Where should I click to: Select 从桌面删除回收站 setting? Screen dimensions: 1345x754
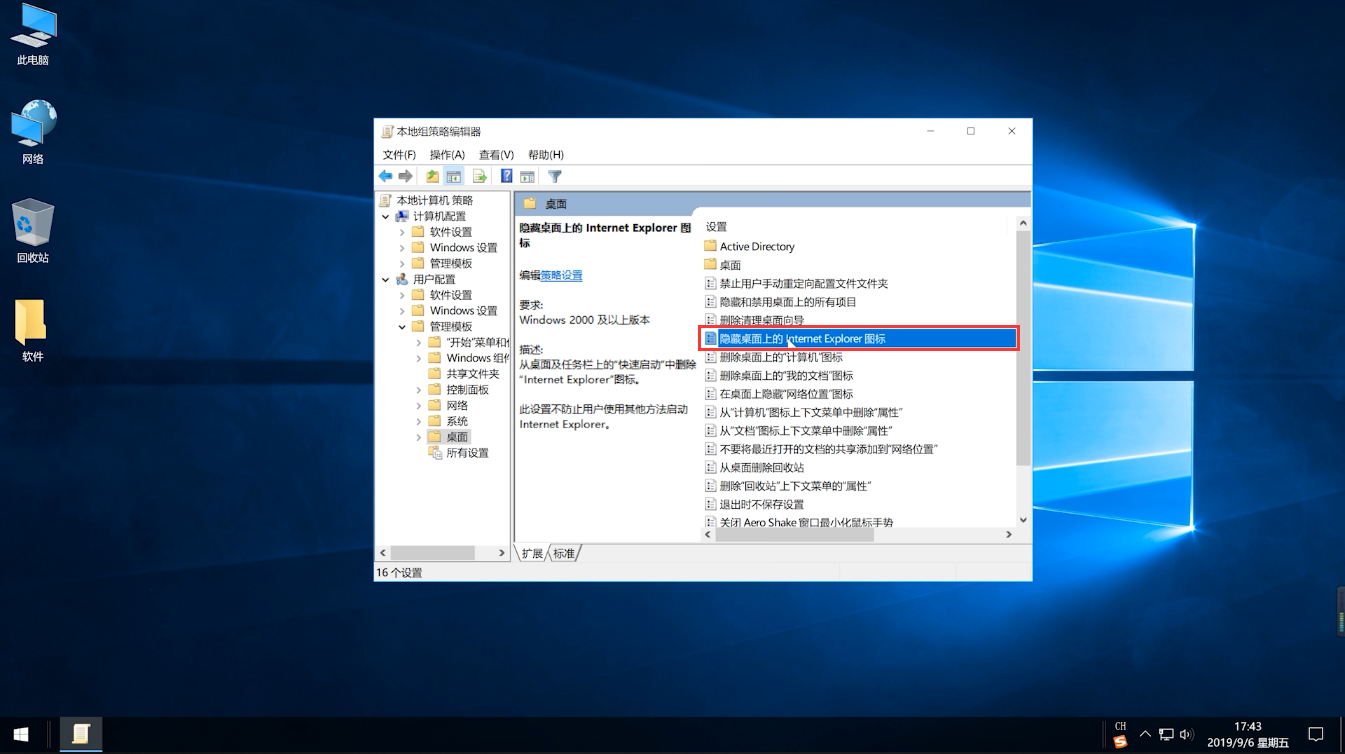(754, 468)
